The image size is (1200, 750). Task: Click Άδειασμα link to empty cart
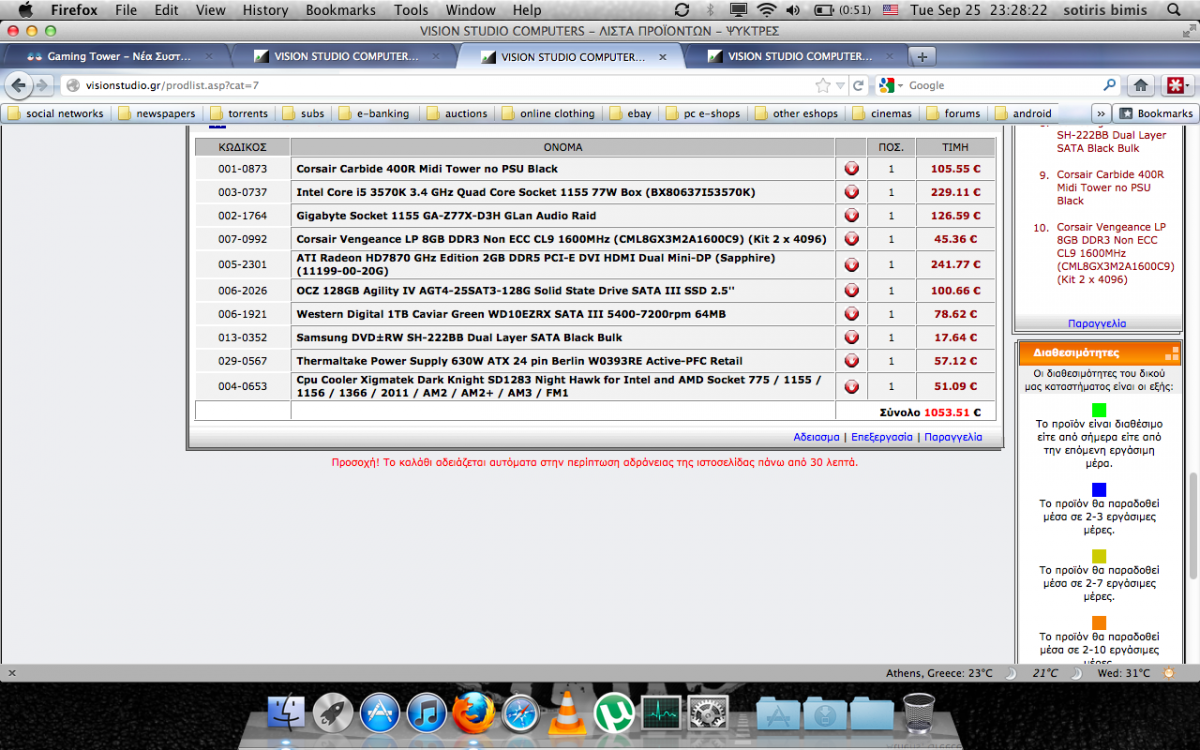pos(816,437)
